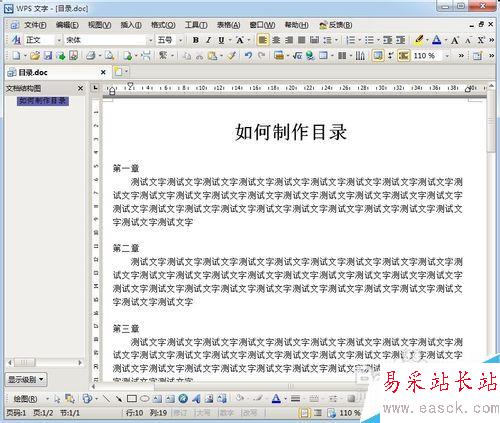Apply the yellow highlight color
500x423 pixels.
(419, 40)
